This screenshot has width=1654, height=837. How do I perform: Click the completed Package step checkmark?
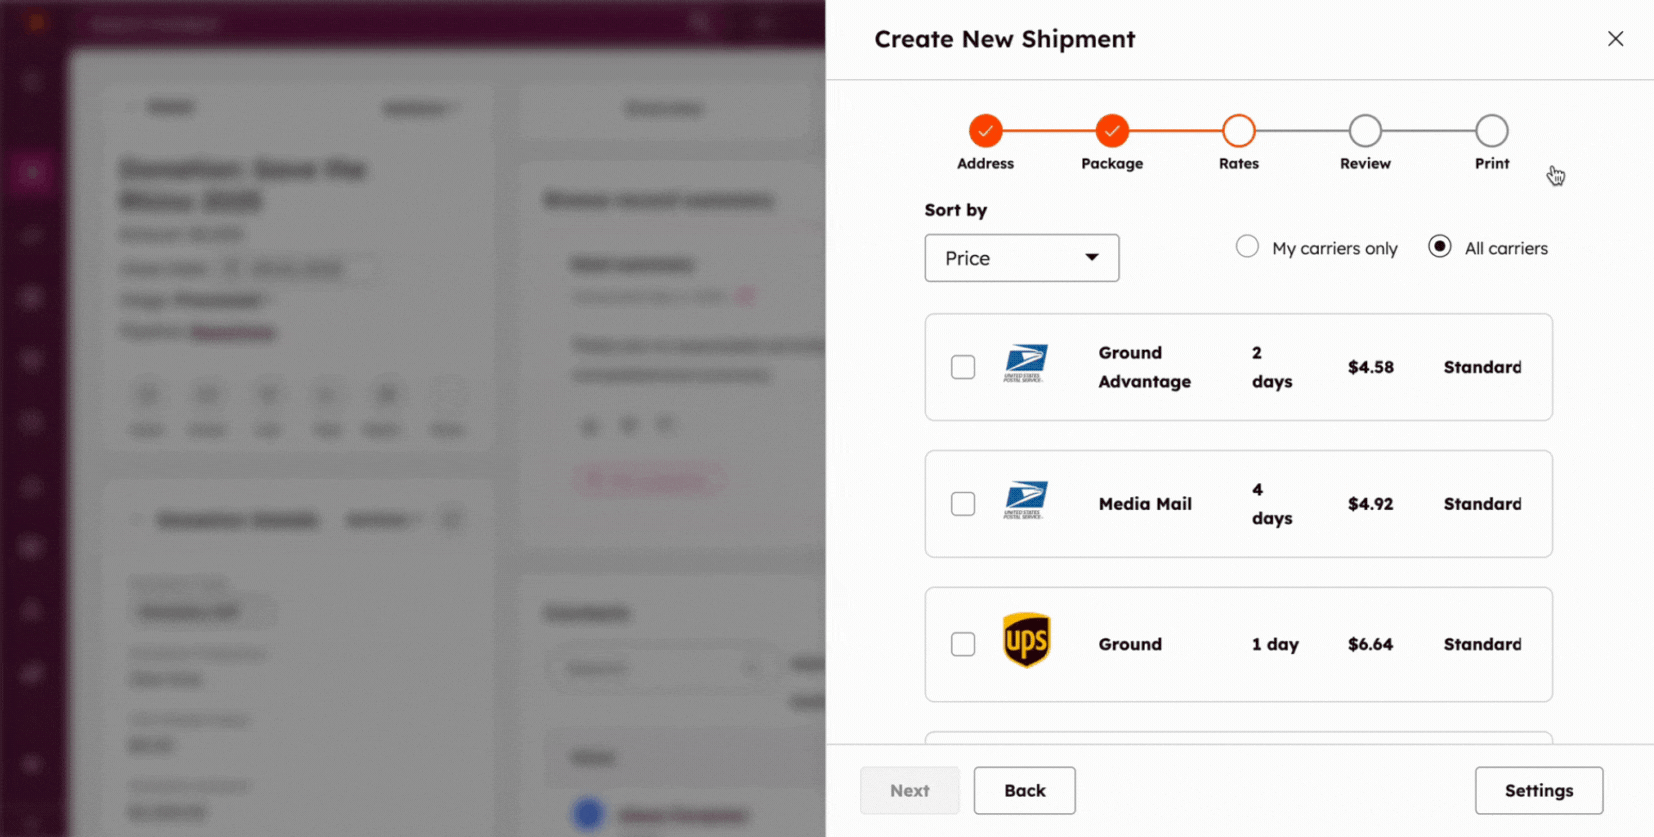click(1112, 131)
